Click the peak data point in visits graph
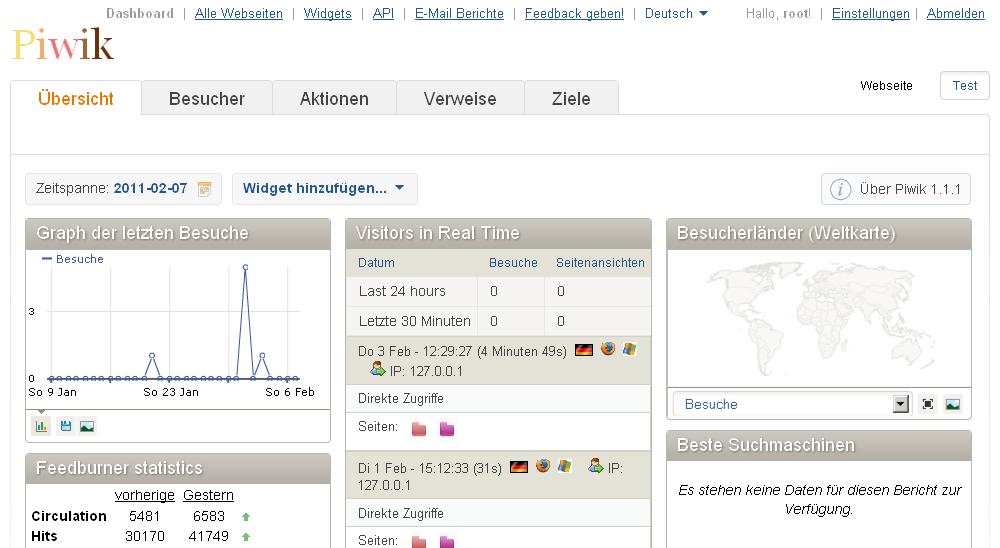Screen dimensions: 1000x548 (246, 267)
